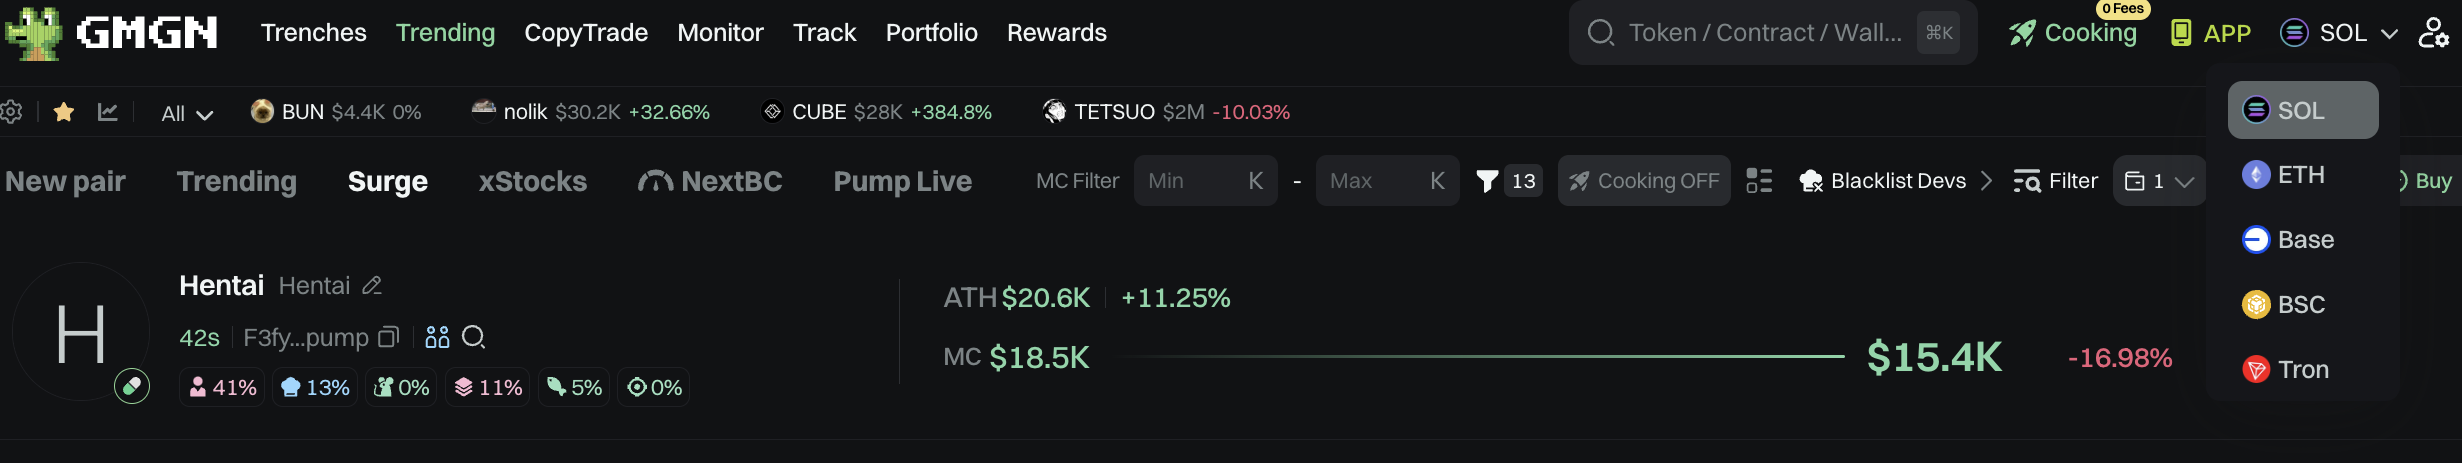
Task: Select ETH from the chain list
Action: click(x=2301, y=175)
